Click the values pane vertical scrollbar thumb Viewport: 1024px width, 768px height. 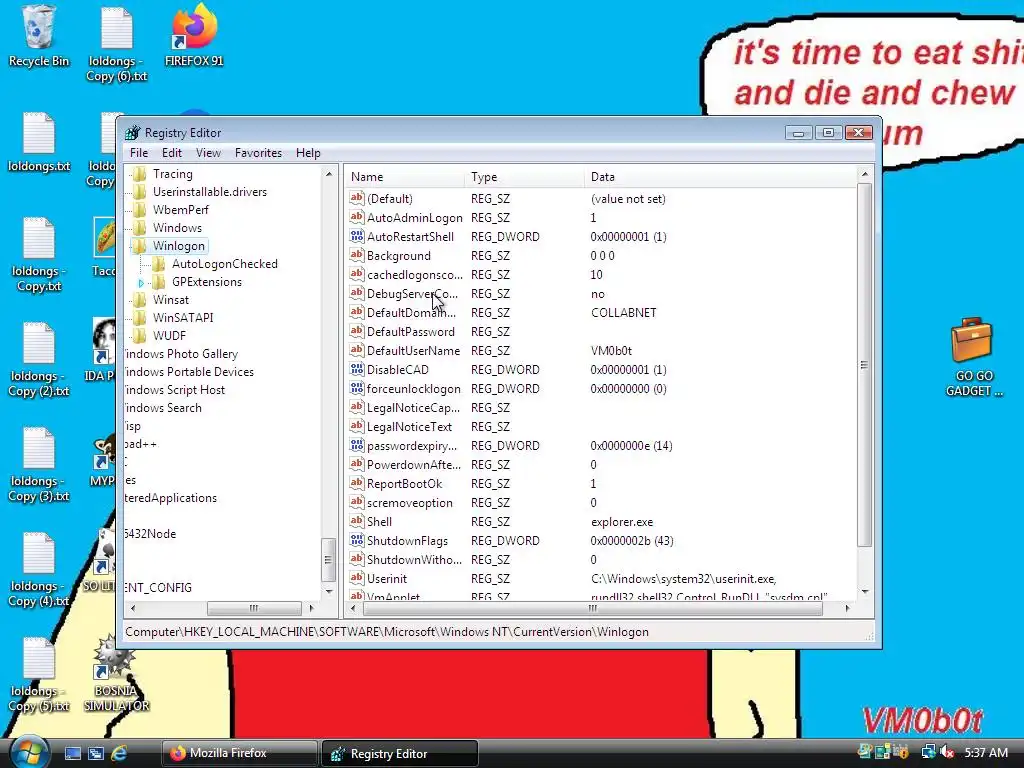[x=864, y=365]
